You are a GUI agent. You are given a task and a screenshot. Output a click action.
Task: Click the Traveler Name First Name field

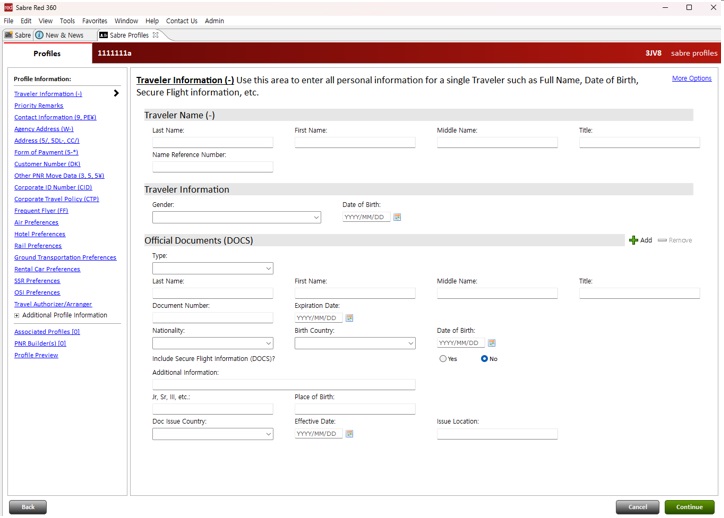[x=355, y=142]
